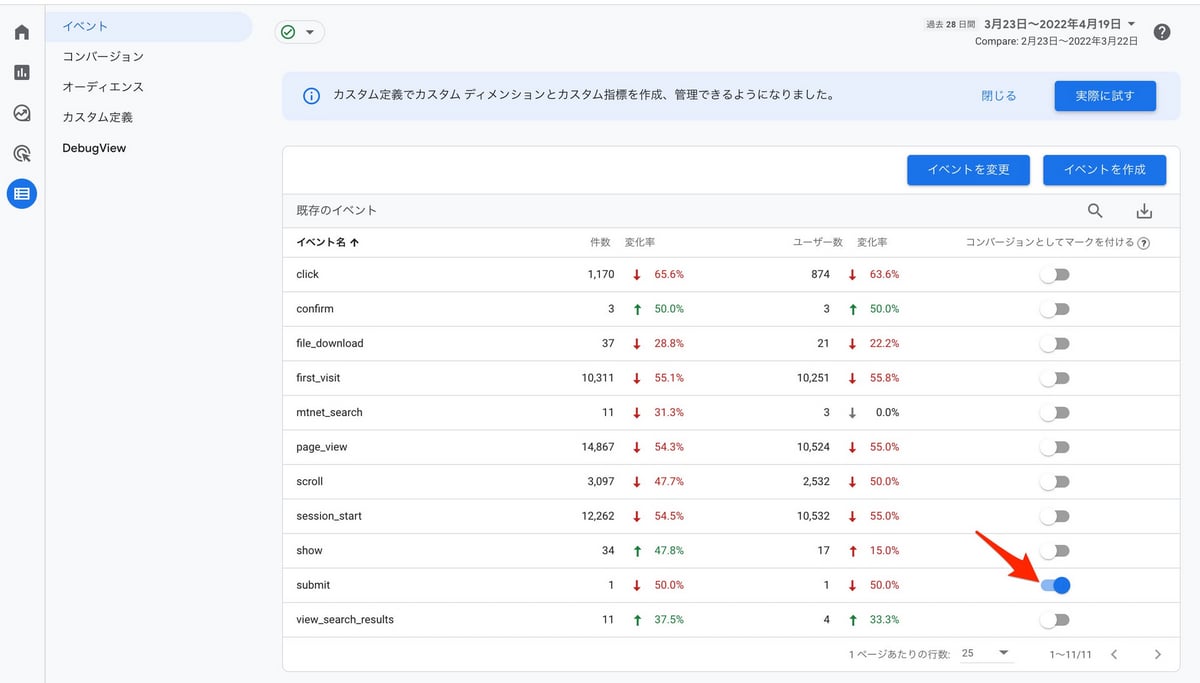Toggle conversion switch for show event
1200x683 pixels.
[x=1055, y=550]
